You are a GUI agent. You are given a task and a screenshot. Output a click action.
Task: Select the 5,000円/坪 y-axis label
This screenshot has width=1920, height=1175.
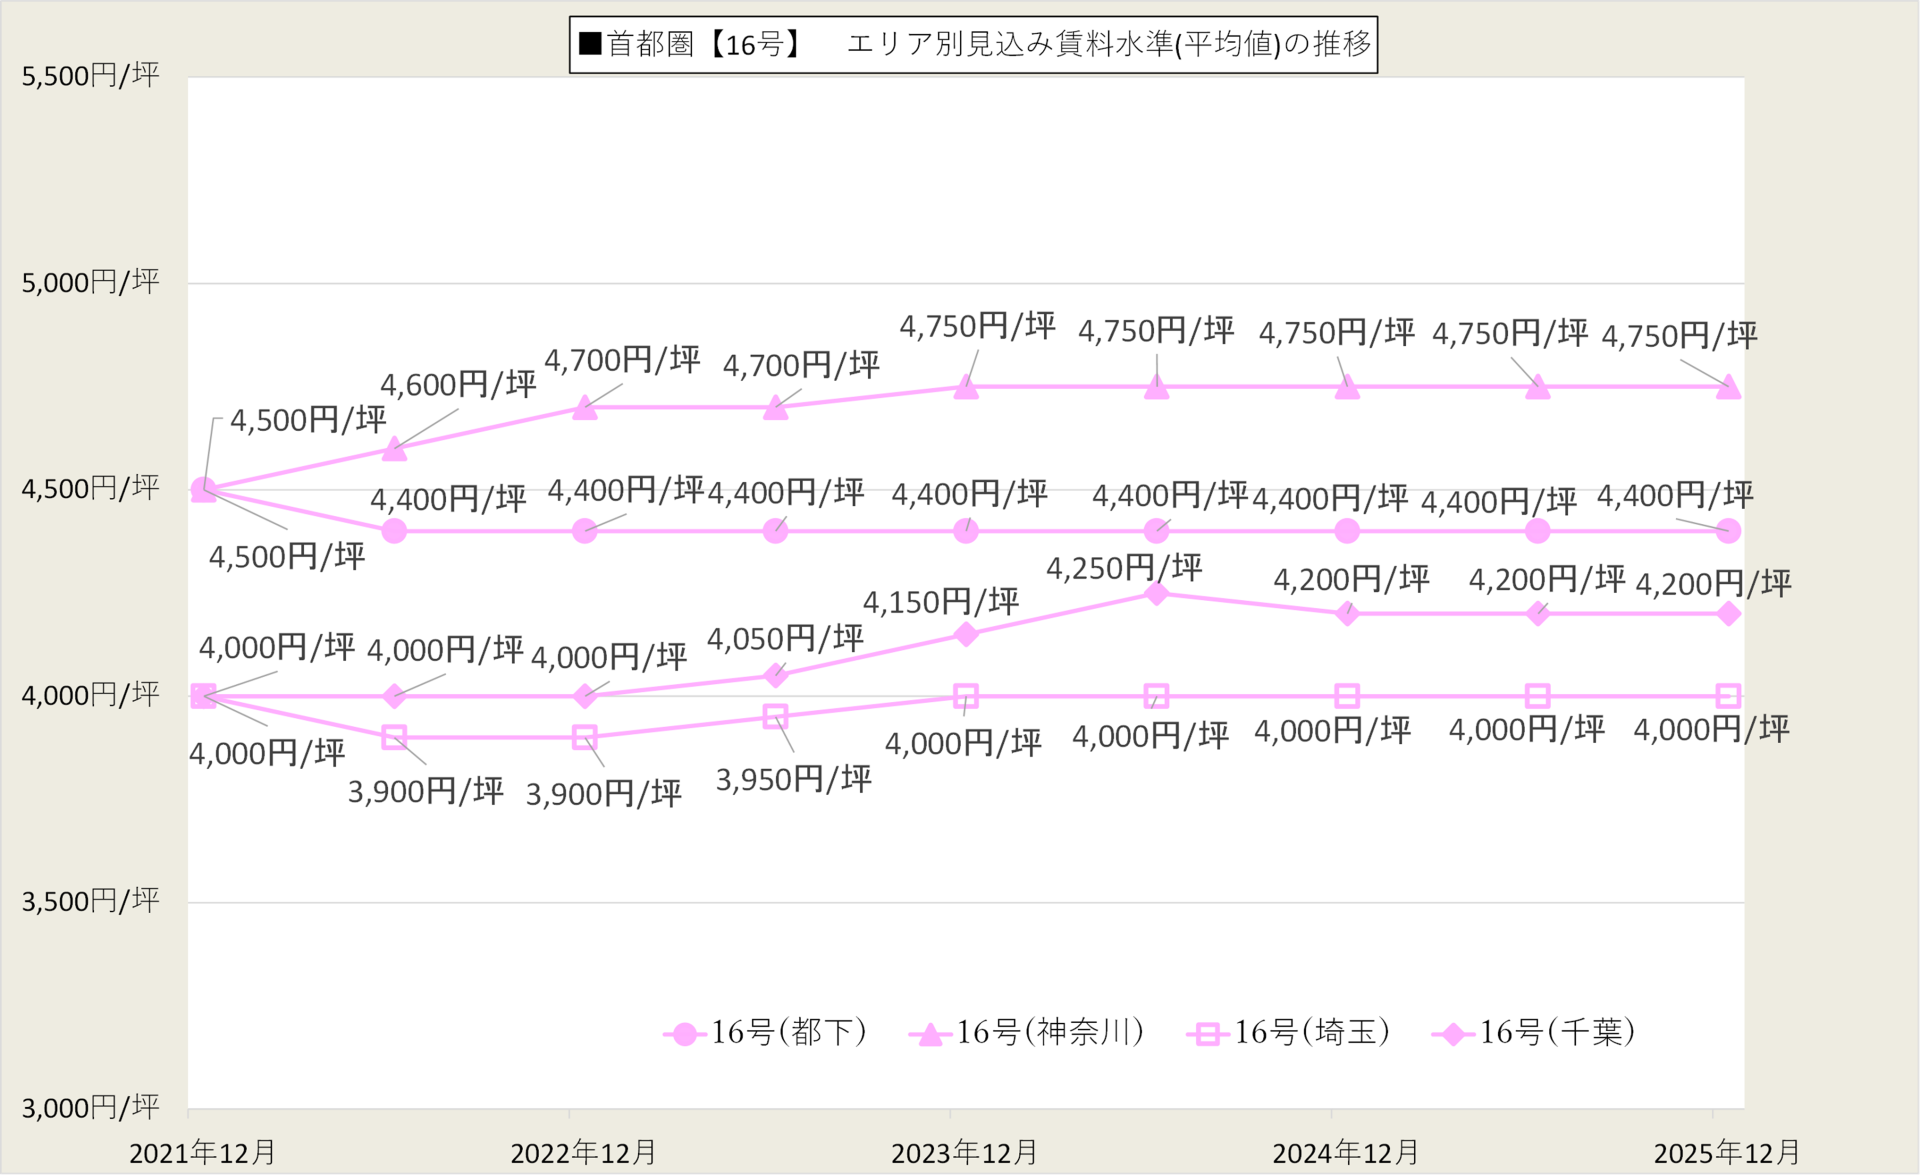90,282
